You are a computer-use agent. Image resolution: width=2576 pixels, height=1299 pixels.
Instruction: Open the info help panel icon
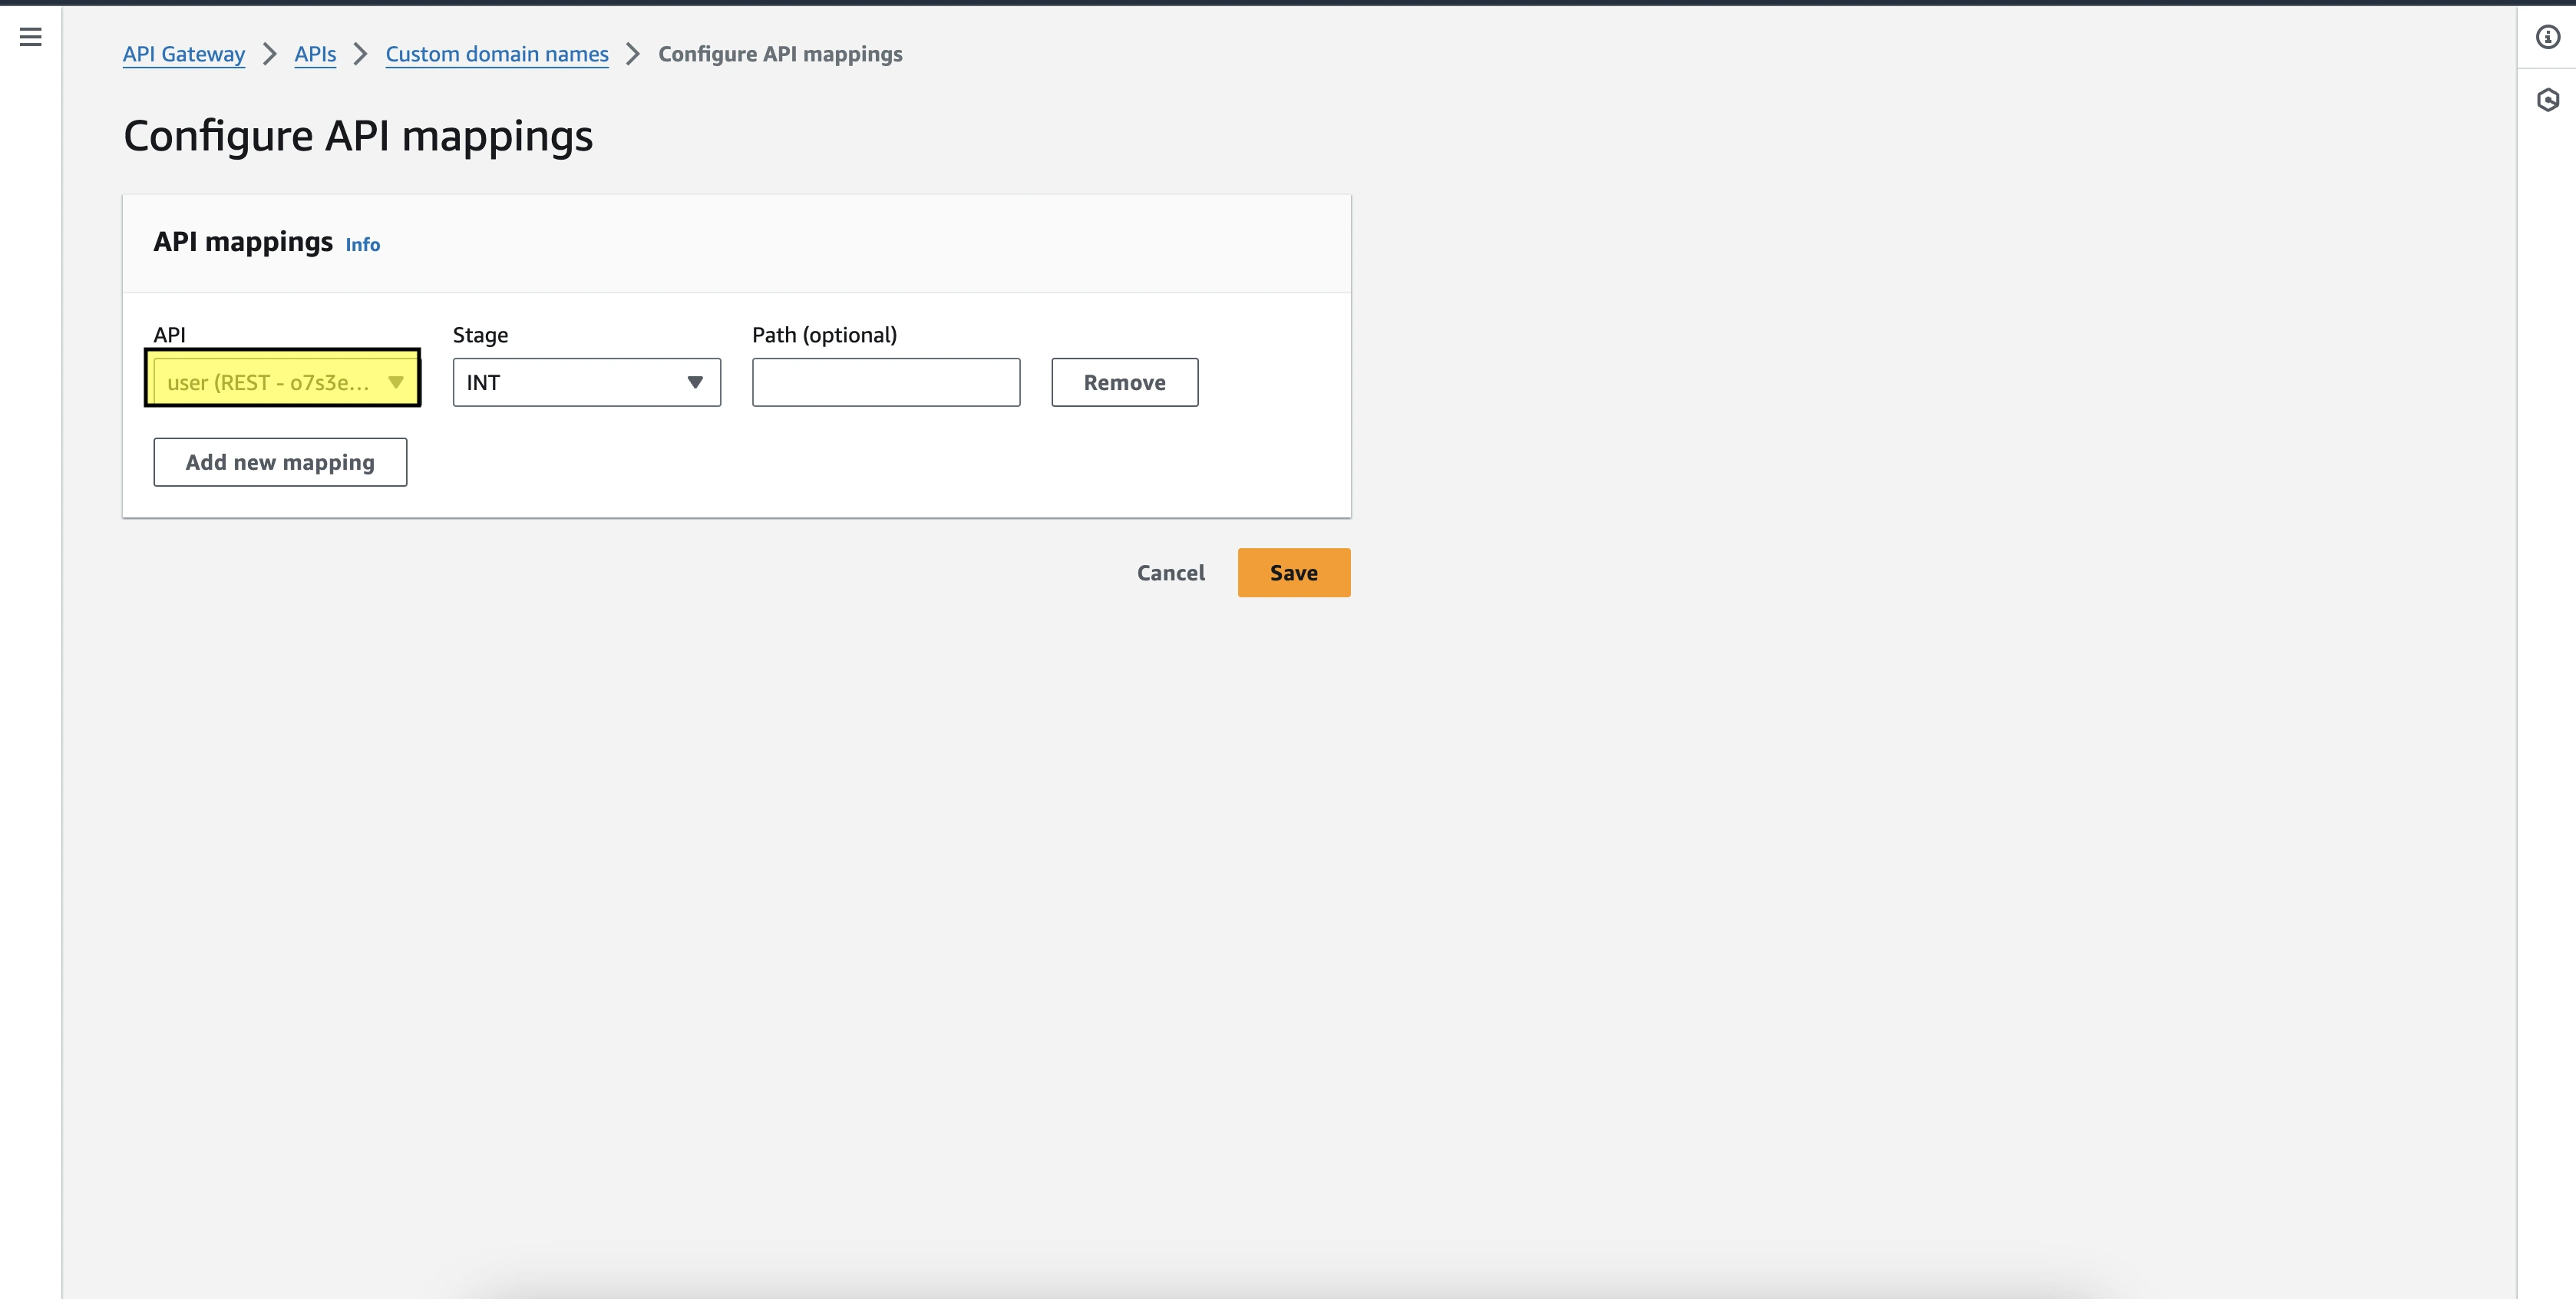[x=2547, y=37]
